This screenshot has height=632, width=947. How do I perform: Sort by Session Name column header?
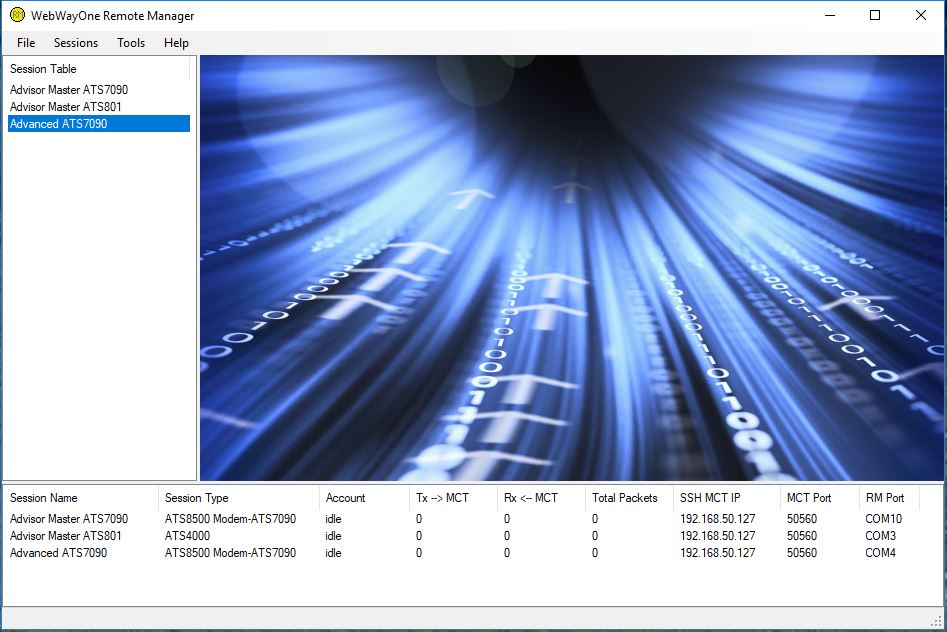coord(44,498)
